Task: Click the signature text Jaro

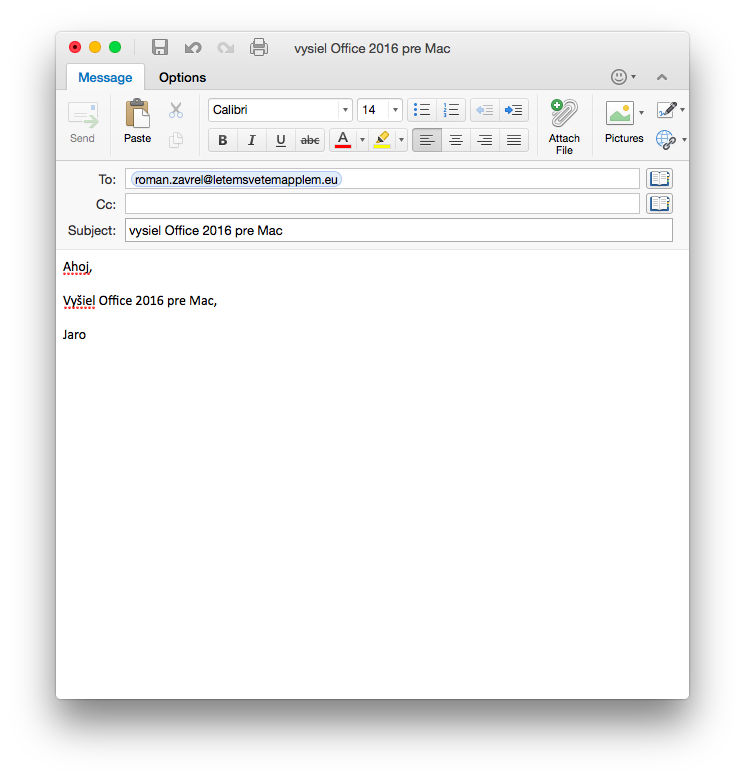Action: click(x=74, y=335)
